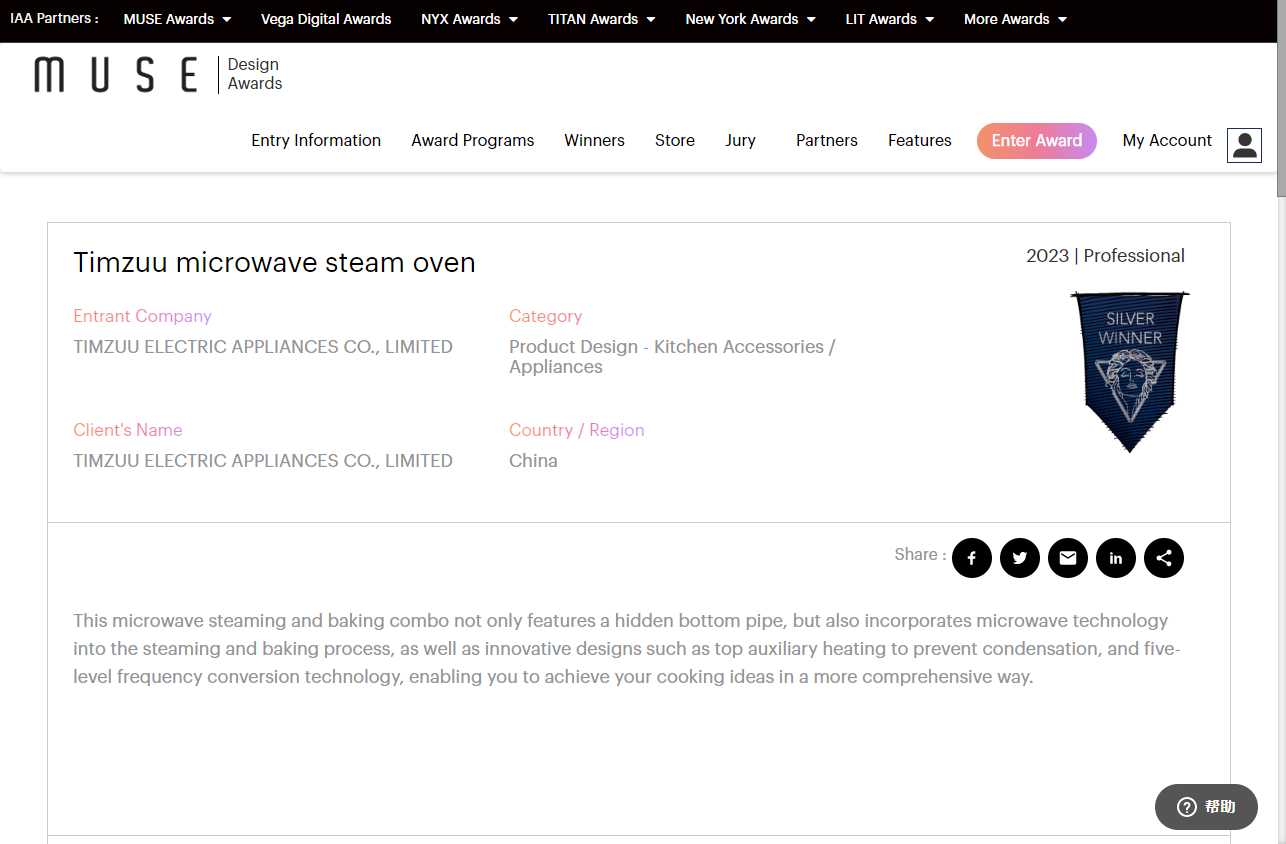Open My Account link

1167,140
